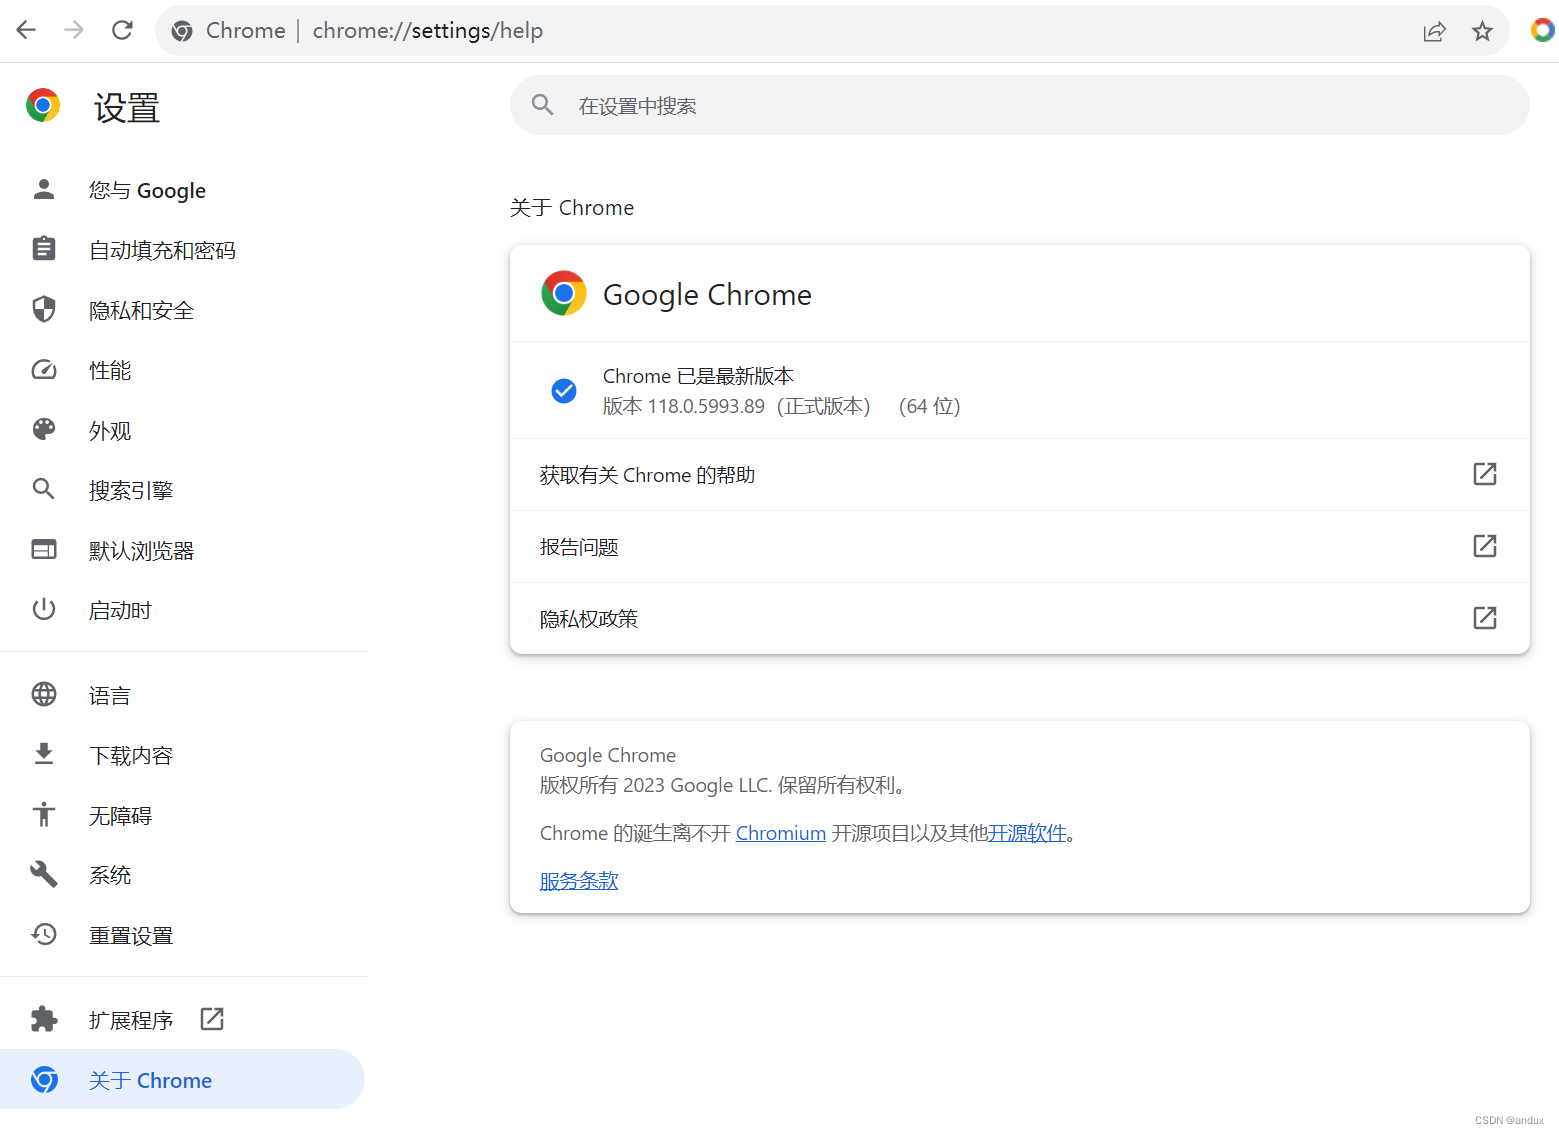Bookmark this page with star icon
Viewport: 1559px width, 1134px height.
[1483, 31]
